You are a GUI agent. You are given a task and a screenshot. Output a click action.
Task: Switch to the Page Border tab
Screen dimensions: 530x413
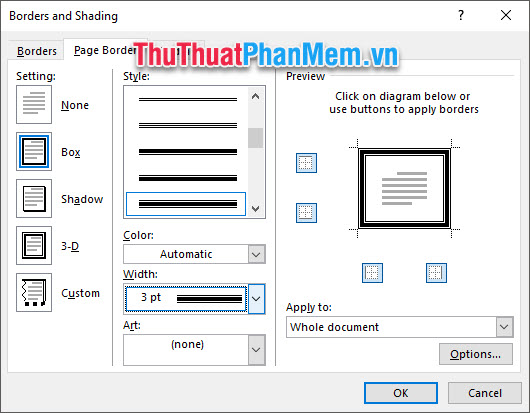pyautogui.click(x=105, y=50)
